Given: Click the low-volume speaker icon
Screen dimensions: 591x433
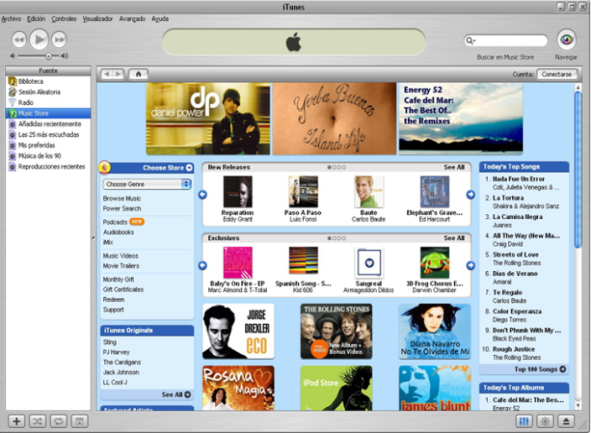Looking at the screenshot, I should 13,56.
